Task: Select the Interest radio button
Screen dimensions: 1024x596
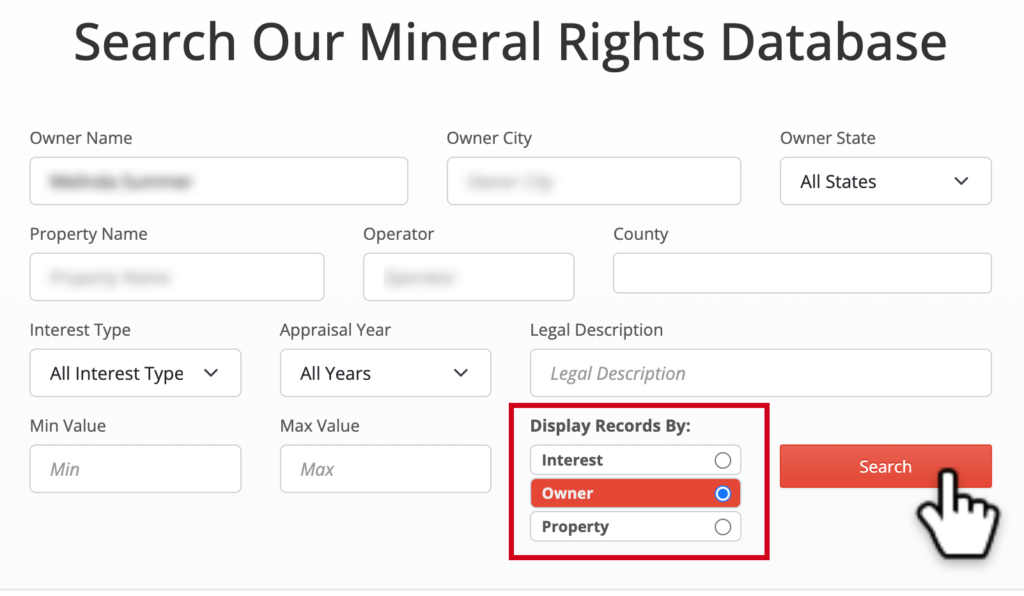Action: pyautogui.click(x=722, y=460)
